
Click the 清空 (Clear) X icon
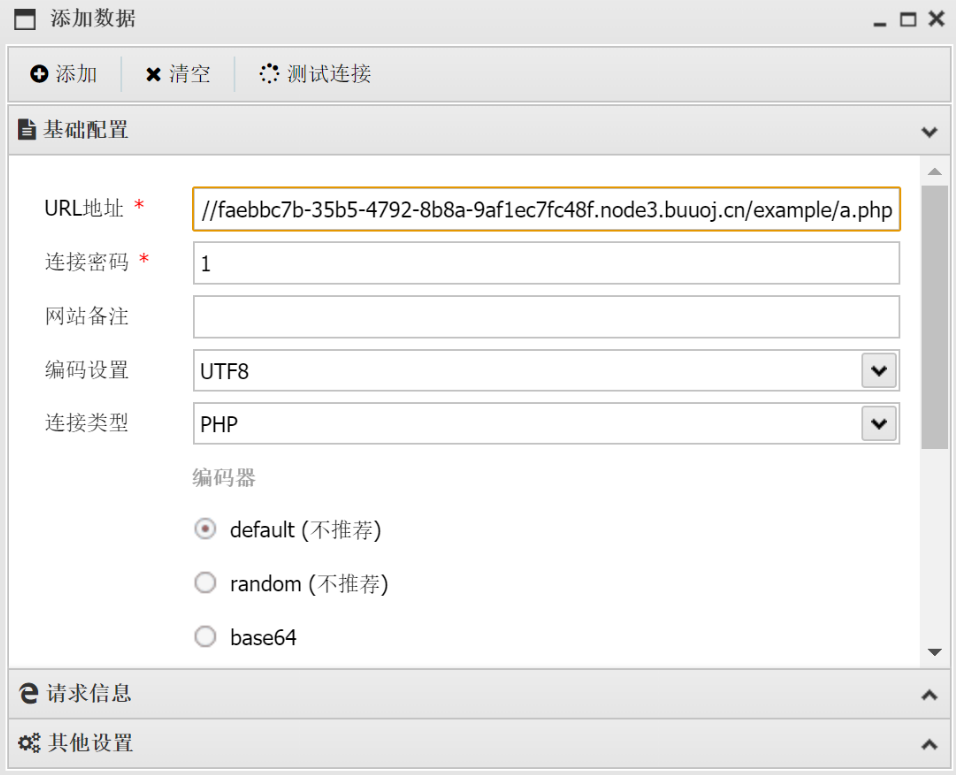[x=152, y=73]
